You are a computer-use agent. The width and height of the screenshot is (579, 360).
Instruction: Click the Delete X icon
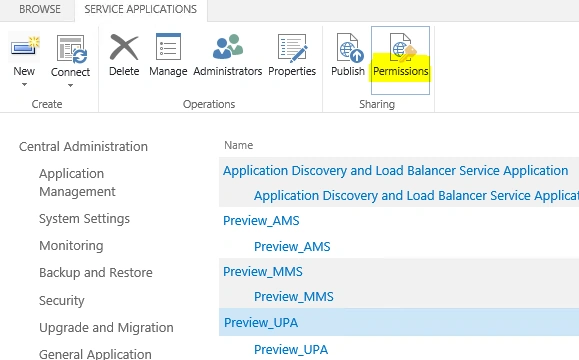(124, 47)
